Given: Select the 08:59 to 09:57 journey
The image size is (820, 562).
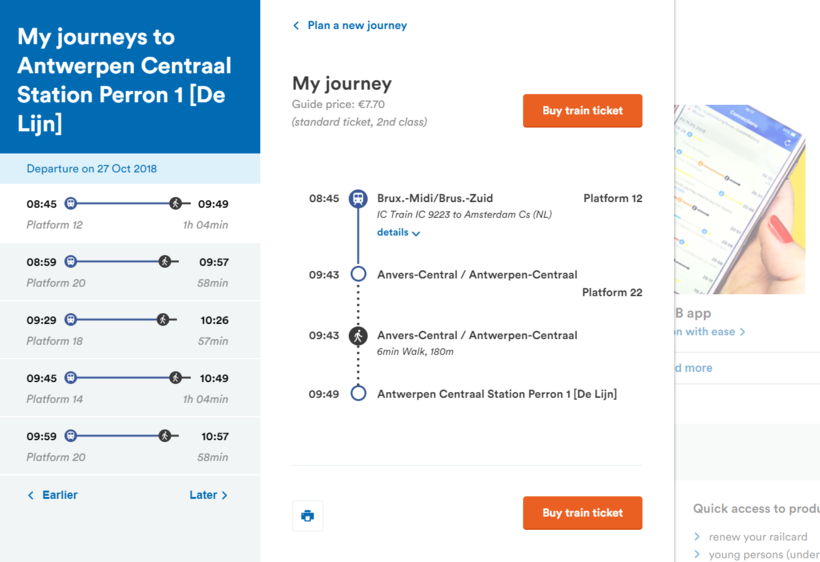Looking at the screenshot, I should [x=129, y=272].
